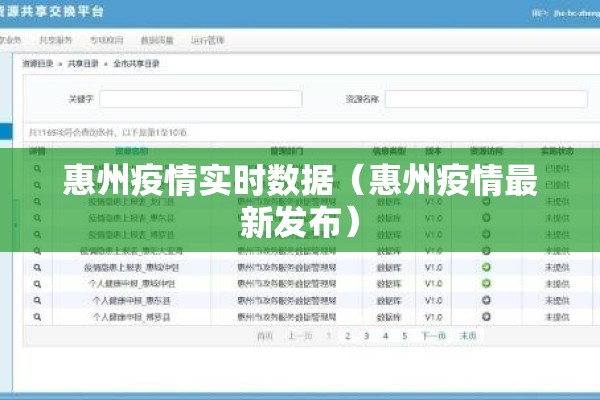The height and width of the screenshot is (400, 600).
Task: Go to 共享目录 in the breadcrumb
Action: [83, 64]
